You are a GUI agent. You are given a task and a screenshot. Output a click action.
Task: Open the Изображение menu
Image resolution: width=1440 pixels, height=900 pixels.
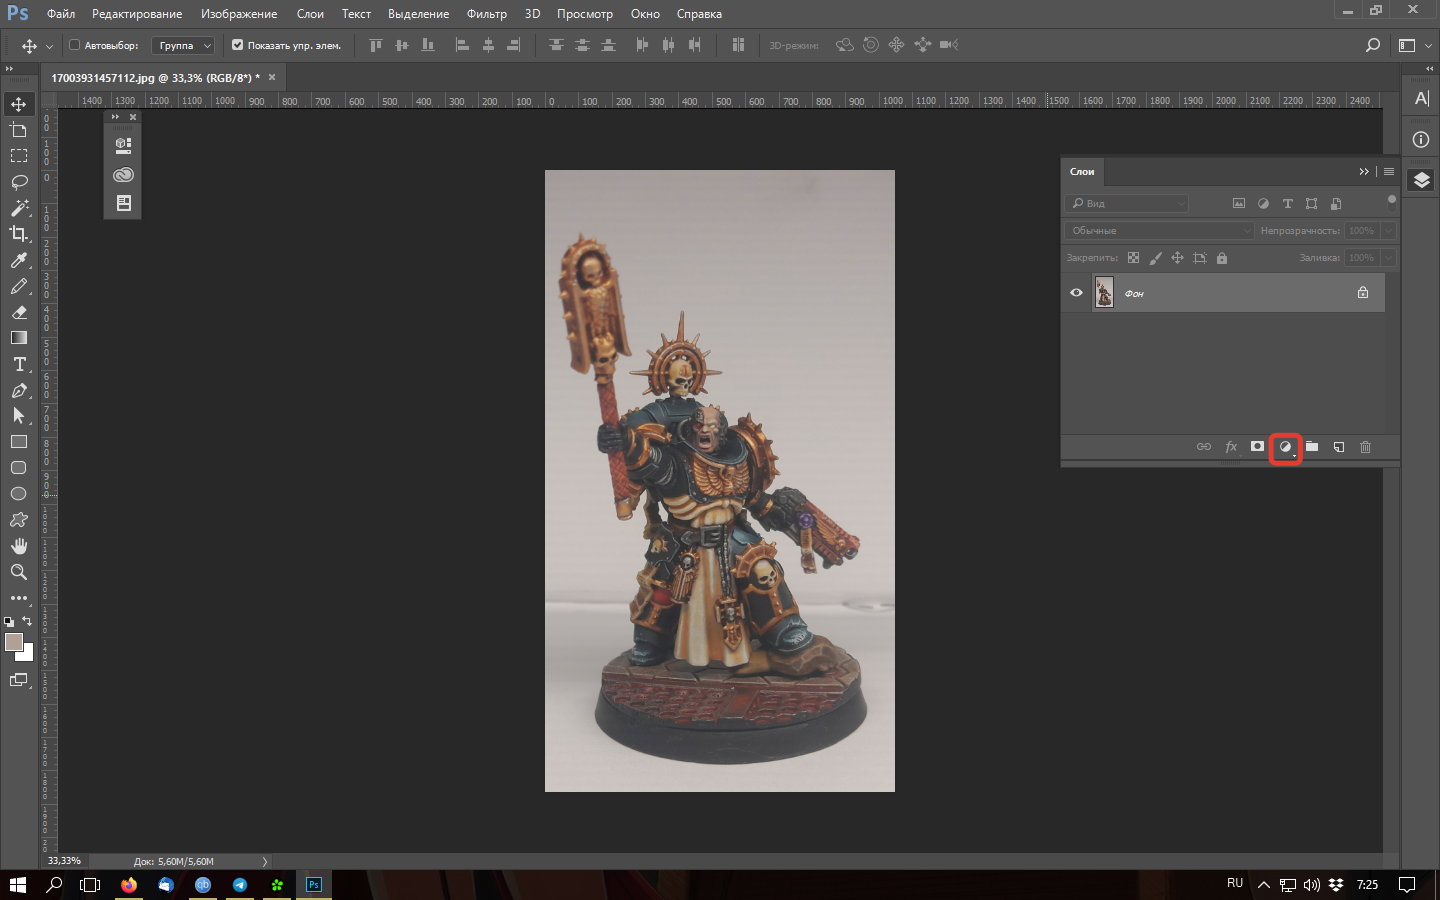coord(238,14)
